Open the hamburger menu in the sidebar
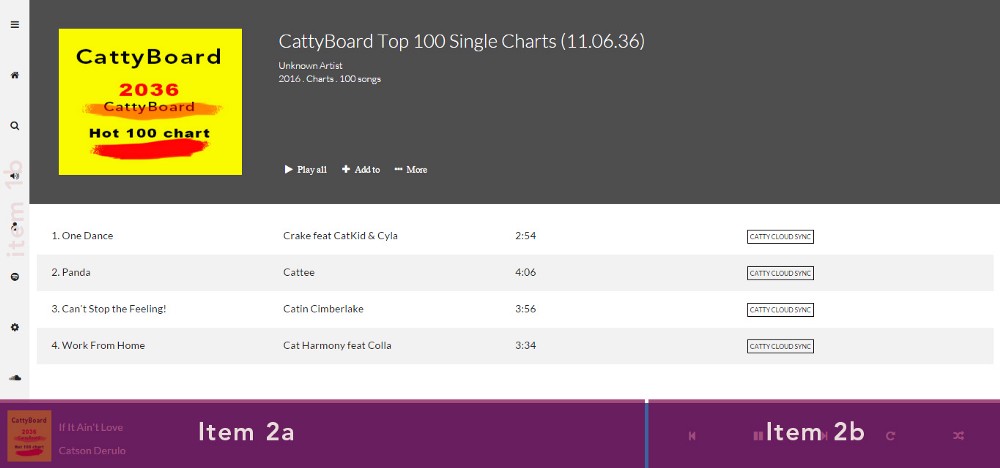 [x=14, y=25]
